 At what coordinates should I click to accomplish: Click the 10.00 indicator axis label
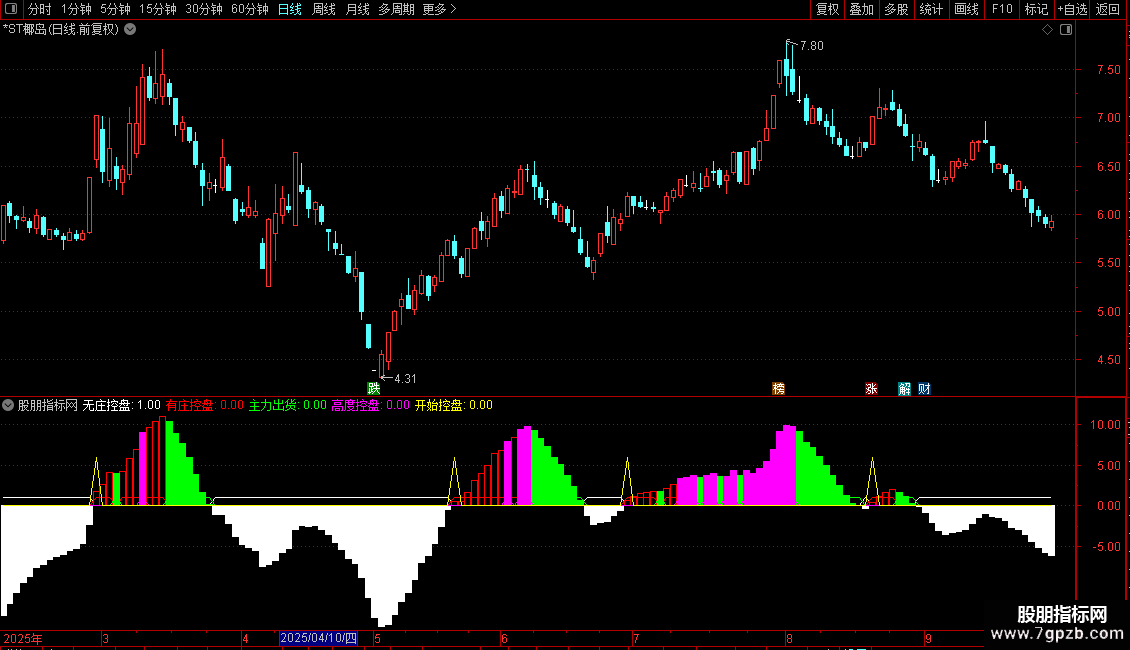tap(1105, 424)
